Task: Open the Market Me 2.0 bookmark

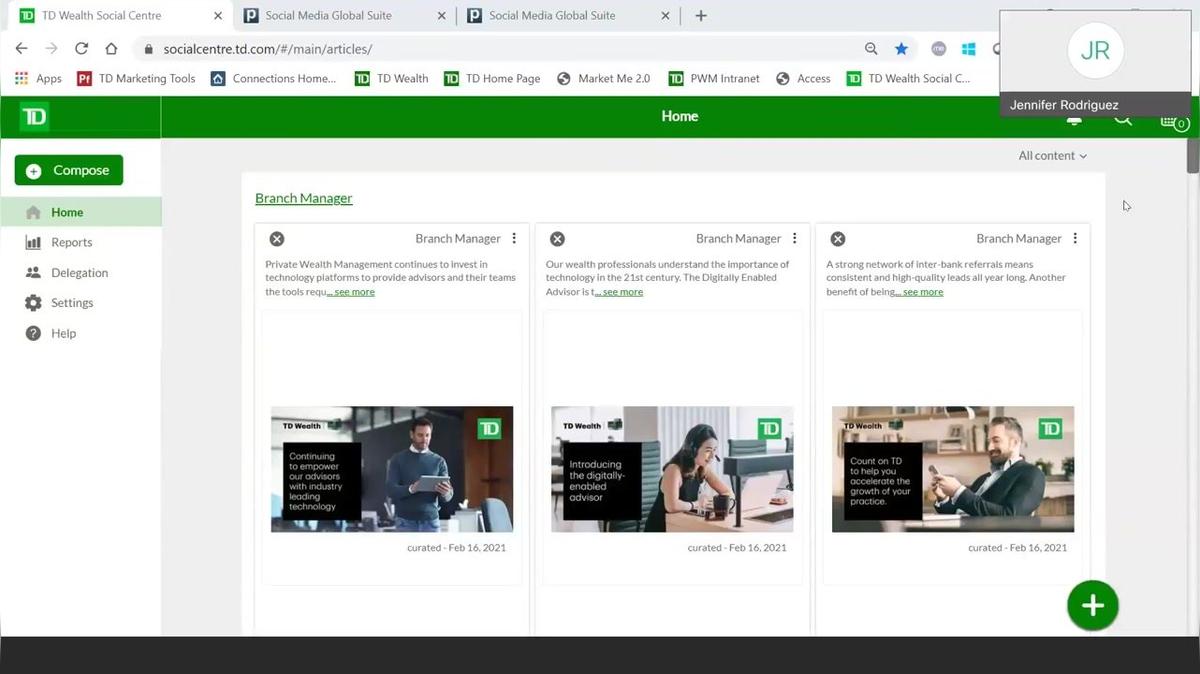Action: (603, 78)
